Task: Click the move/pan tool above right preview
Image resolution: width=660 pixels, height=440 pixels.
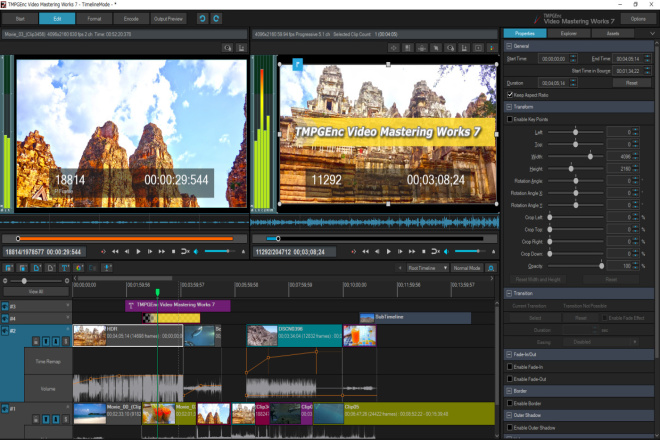Action: coord(394,48)
